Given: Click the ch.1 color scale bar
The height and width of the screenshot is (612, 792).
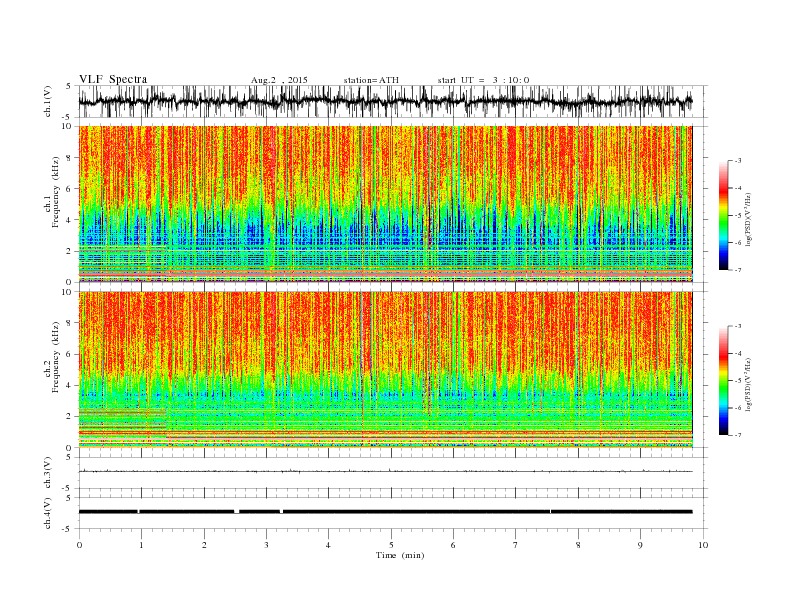Looking at the screenshot, I should tap(724, 216).
